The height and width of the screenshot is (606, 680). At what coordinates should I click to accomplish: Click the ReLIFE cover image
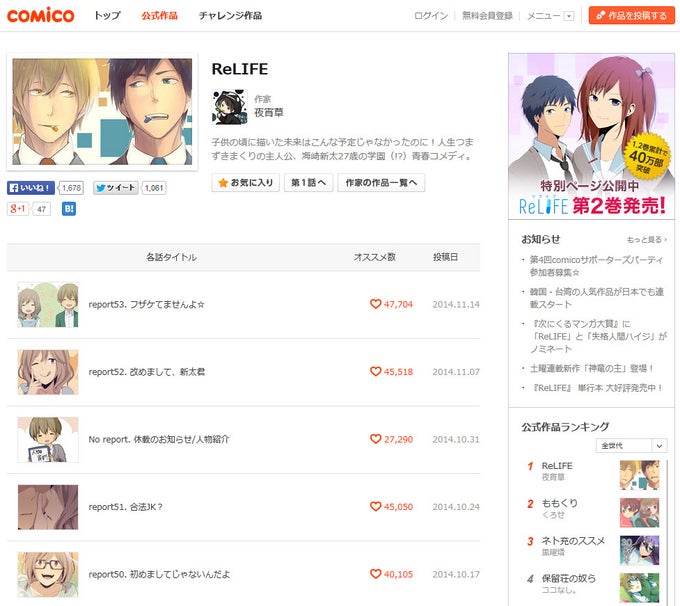coord(102,111)
